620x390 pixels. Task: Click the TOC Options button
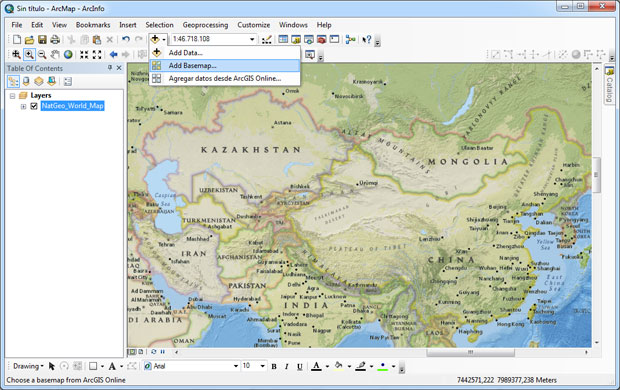coord(68,81)
